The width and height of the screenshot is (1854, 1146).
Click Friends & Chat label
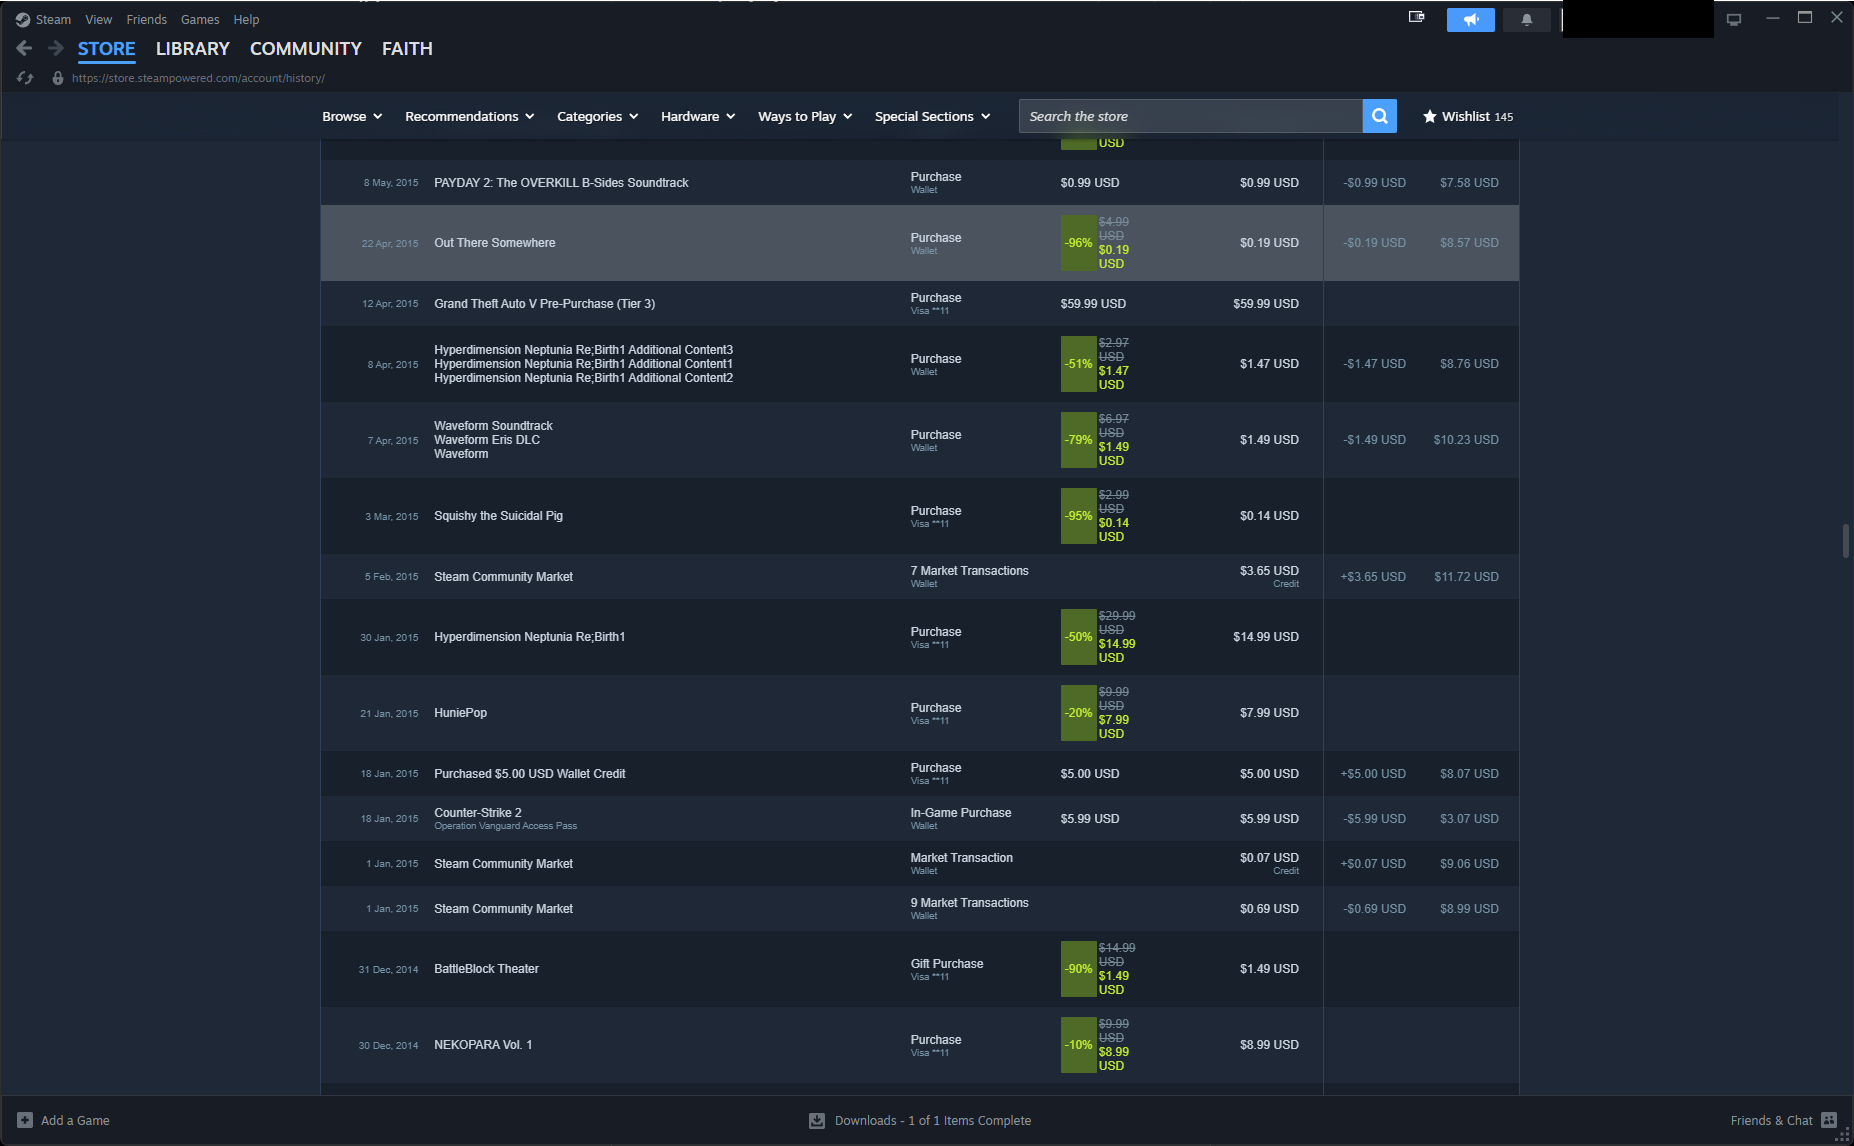pyautogui.click(x=1771, y=1121)
